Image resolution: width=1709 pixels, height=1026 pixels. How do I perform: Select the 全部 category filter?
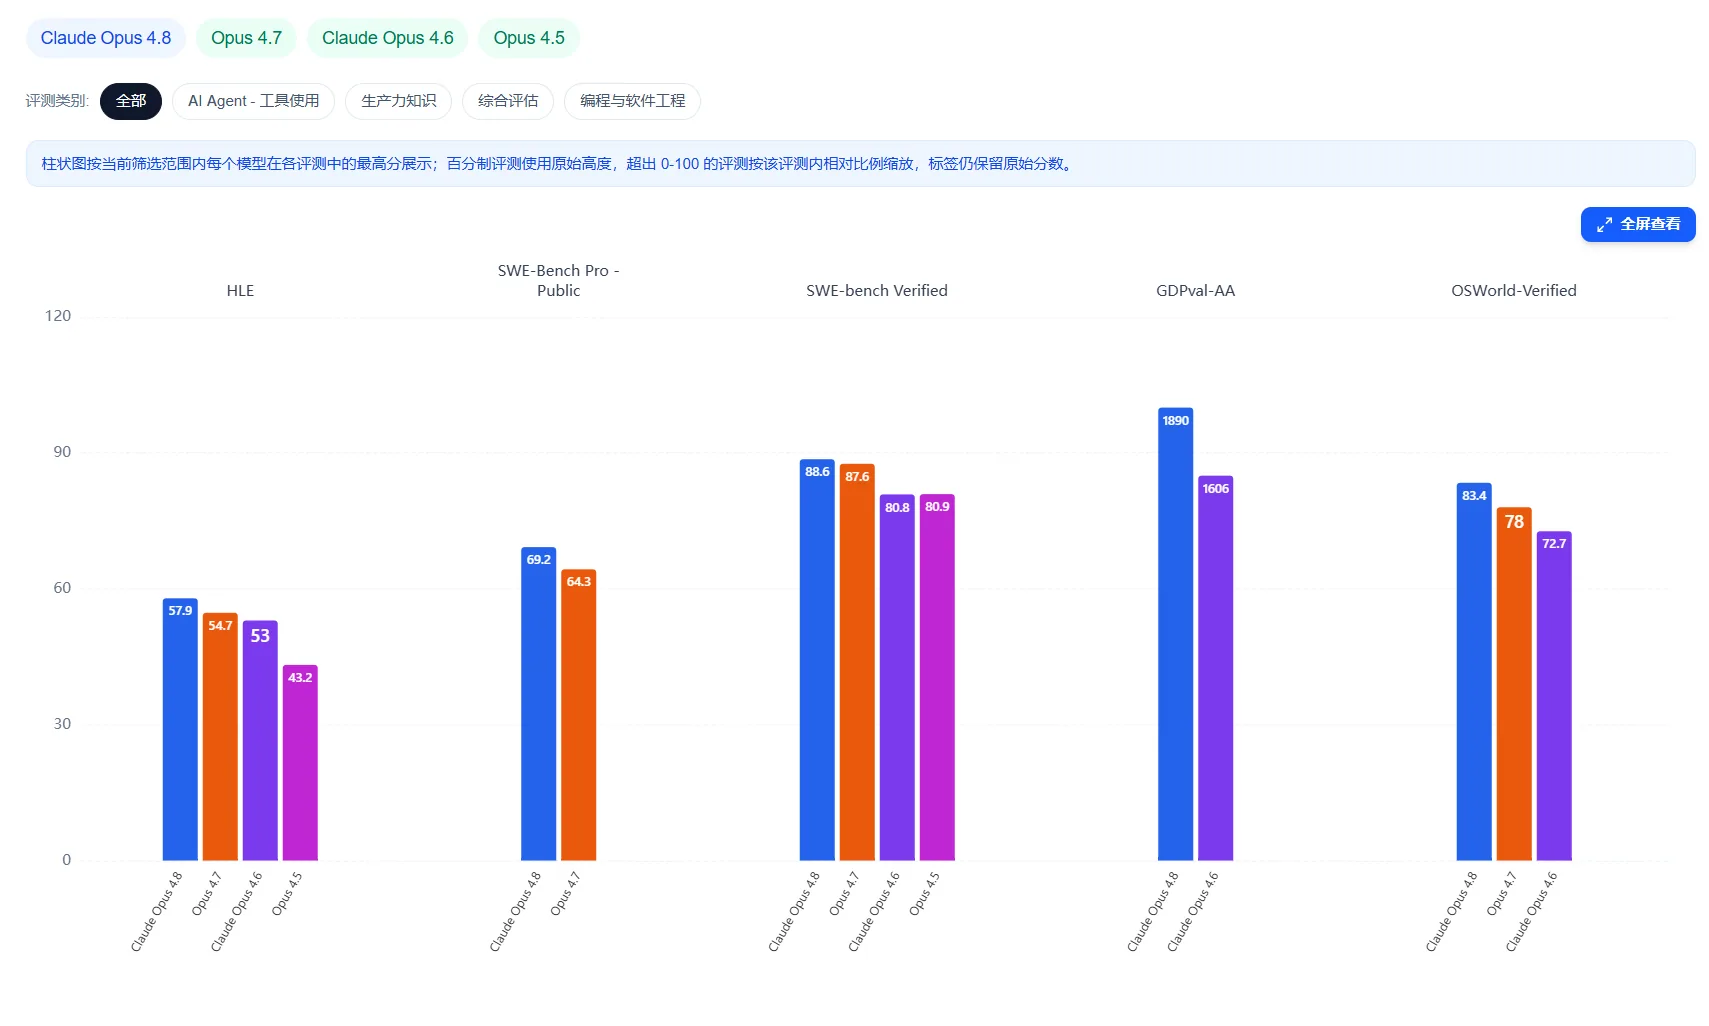(x=131, y=101)
